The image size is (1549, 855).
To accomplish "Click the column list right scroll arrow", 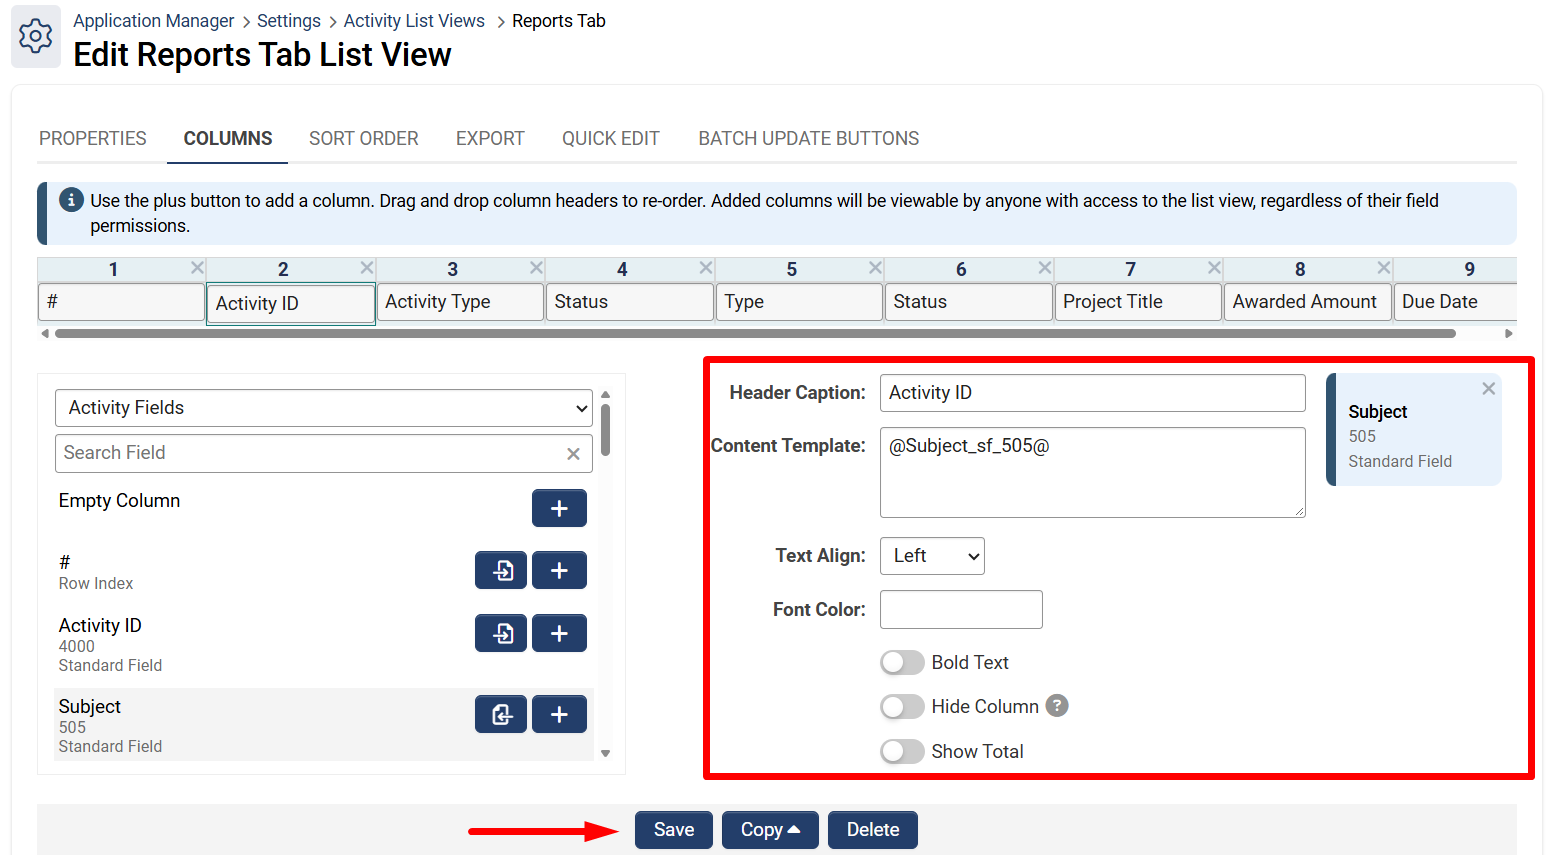I will click(x=1509, y=334).
